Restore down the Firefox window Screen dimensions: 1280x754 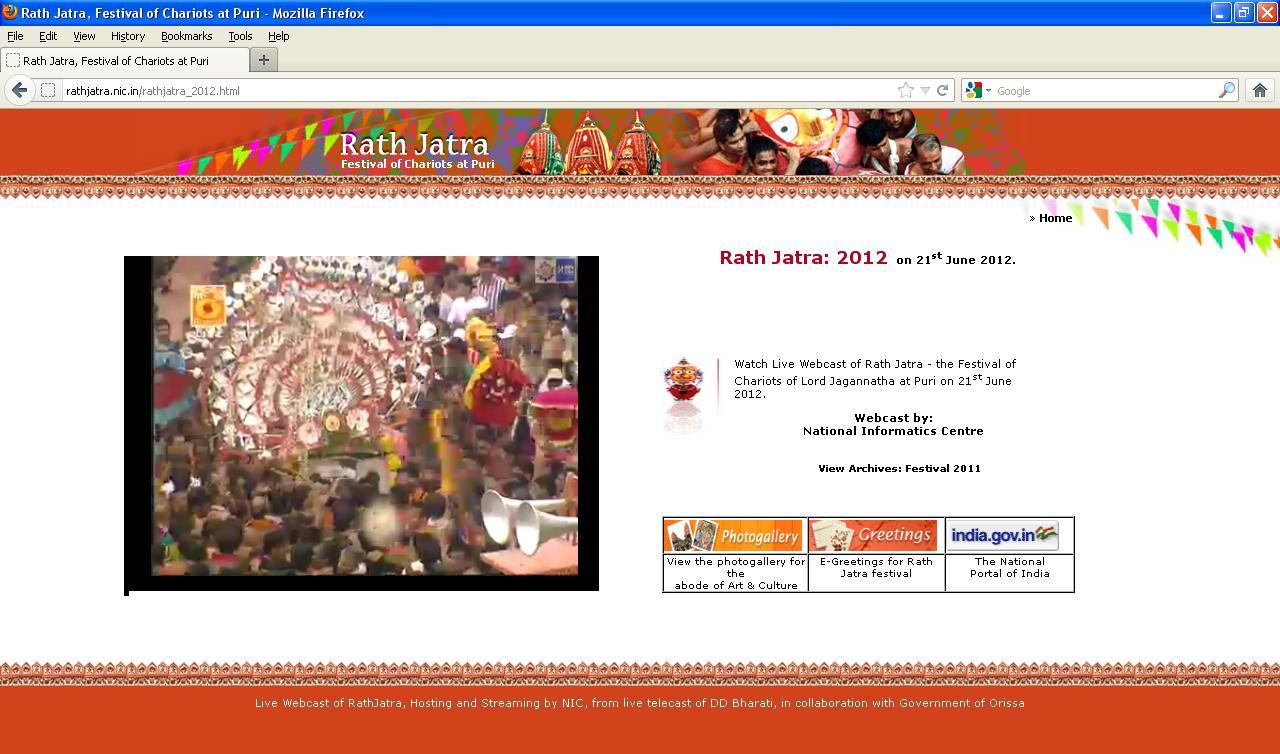point(1244,12)
